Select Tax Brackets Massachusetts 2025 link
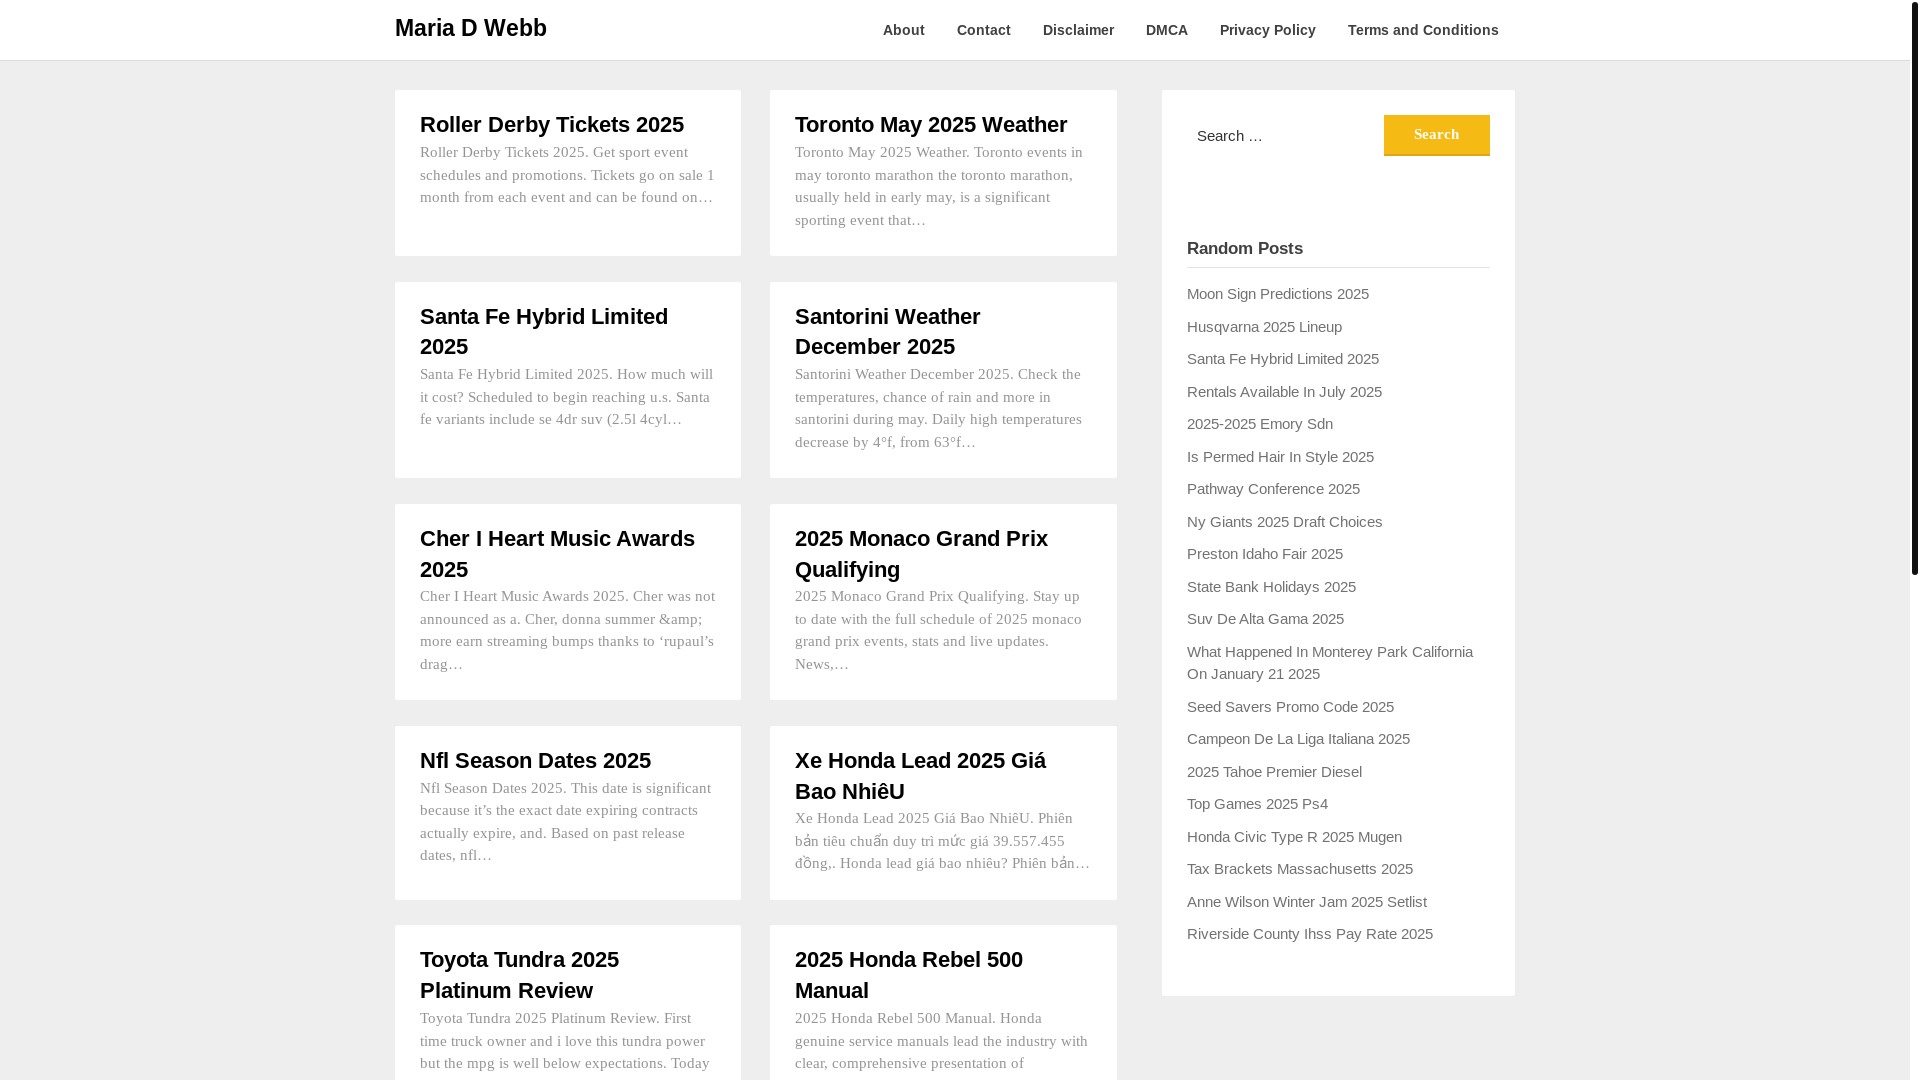 tap(1299, 869)
